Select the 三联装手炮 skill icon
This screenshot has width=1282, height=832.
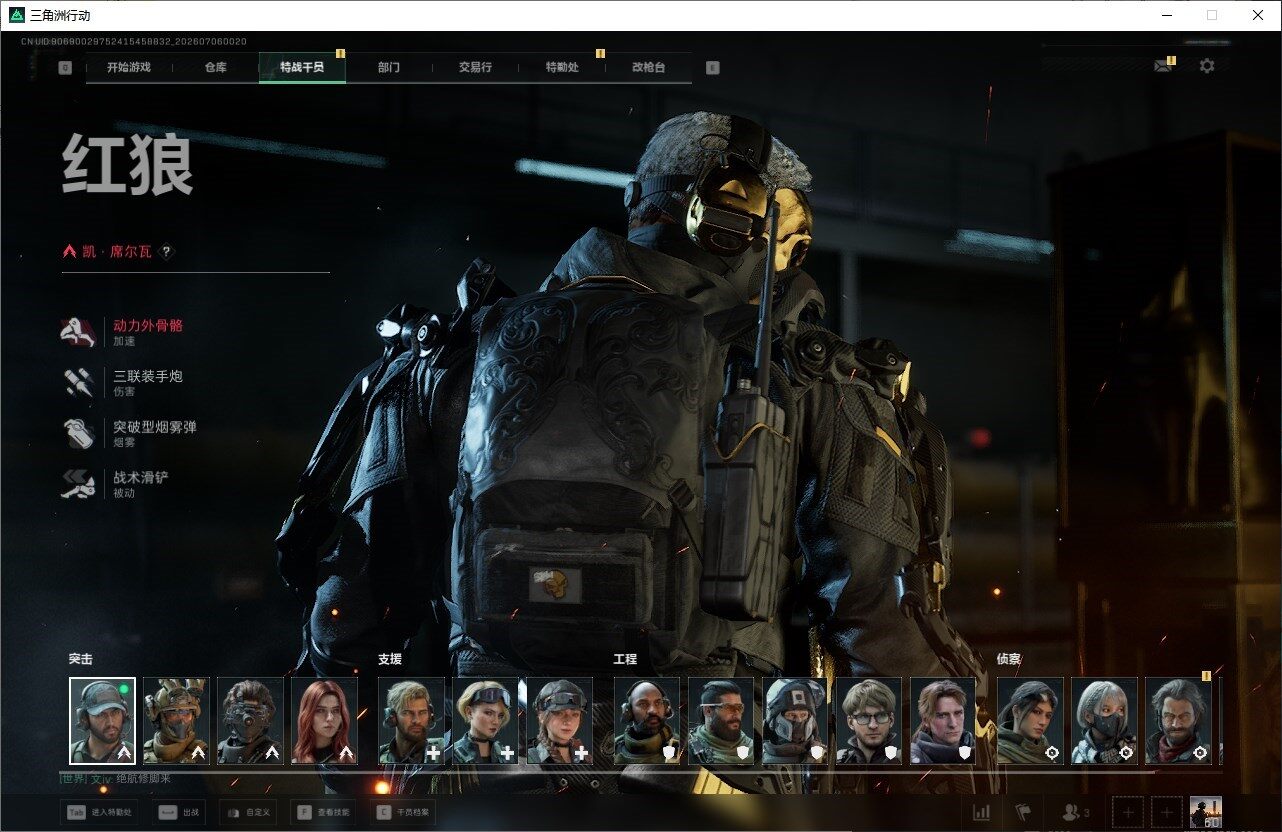click(x=79, y=383)
